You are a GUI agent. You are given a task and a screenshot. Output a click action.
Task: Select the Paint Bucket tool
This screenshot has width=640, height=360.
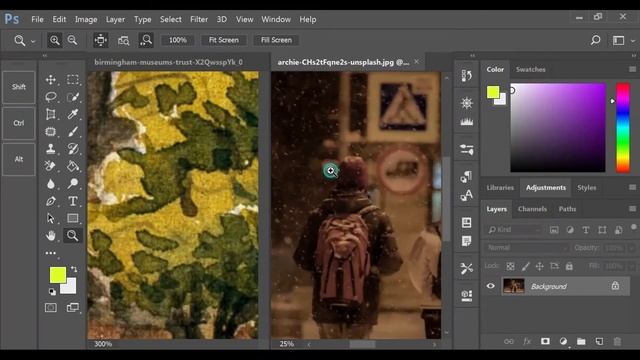[x=73, y=166]
